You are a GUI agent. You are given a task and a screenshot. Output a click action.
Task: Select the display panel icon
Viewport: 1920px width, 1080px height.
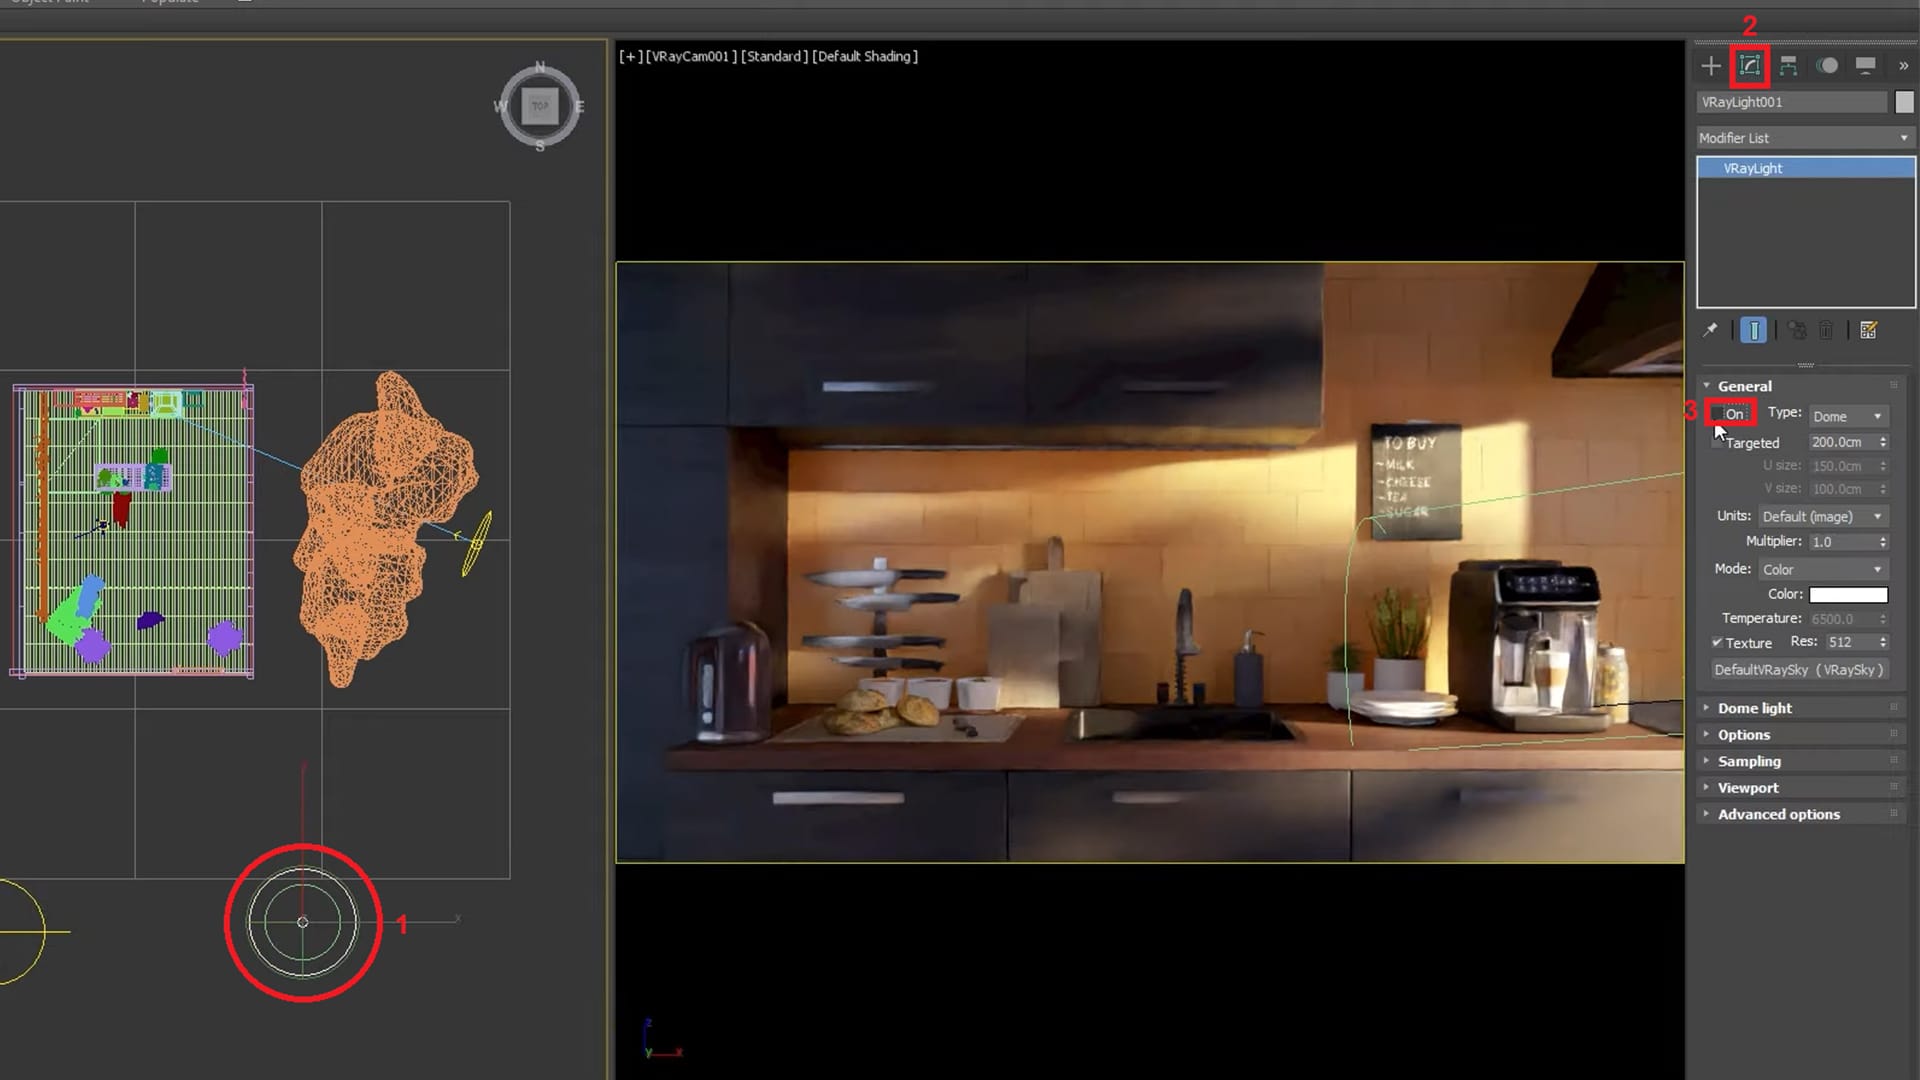click(x=1867, y=65)
